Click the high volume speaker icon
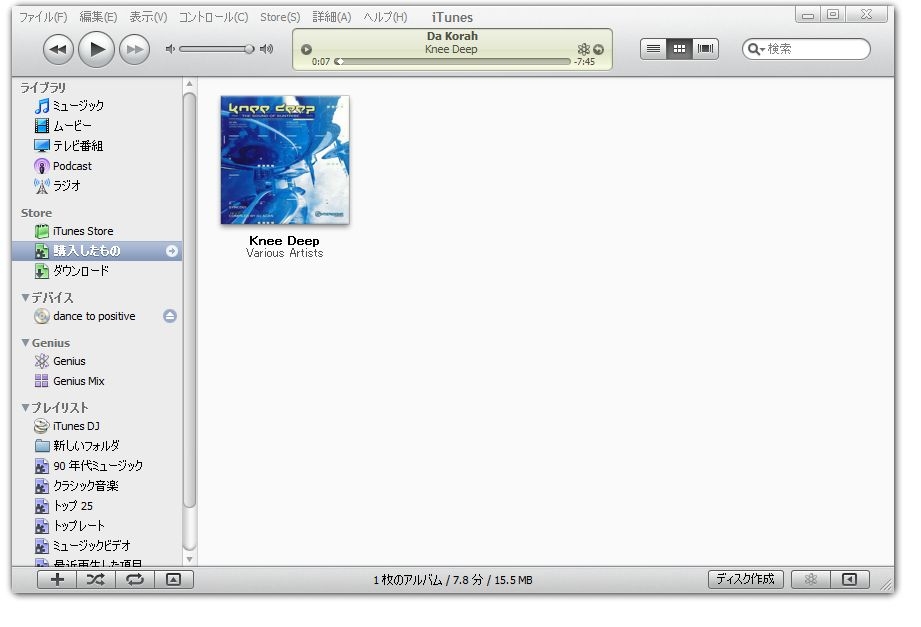Screen dimensions: 921x627 click(267, 49)
